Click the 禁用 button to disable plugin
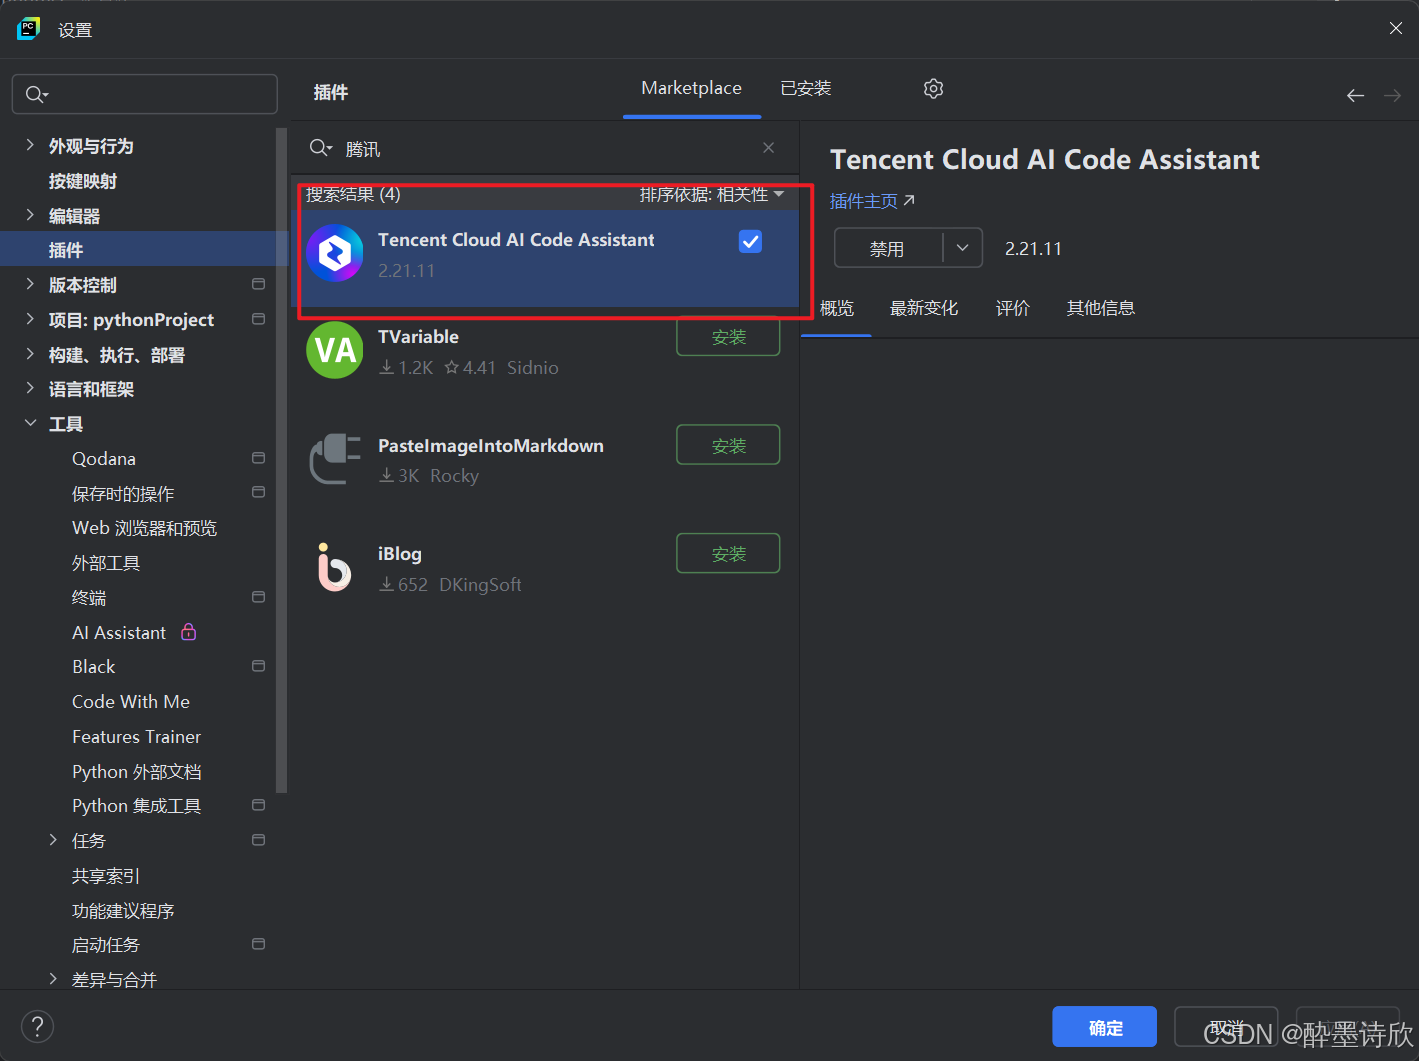Viewport: 1419px width, 1061px height. (888, 248)
